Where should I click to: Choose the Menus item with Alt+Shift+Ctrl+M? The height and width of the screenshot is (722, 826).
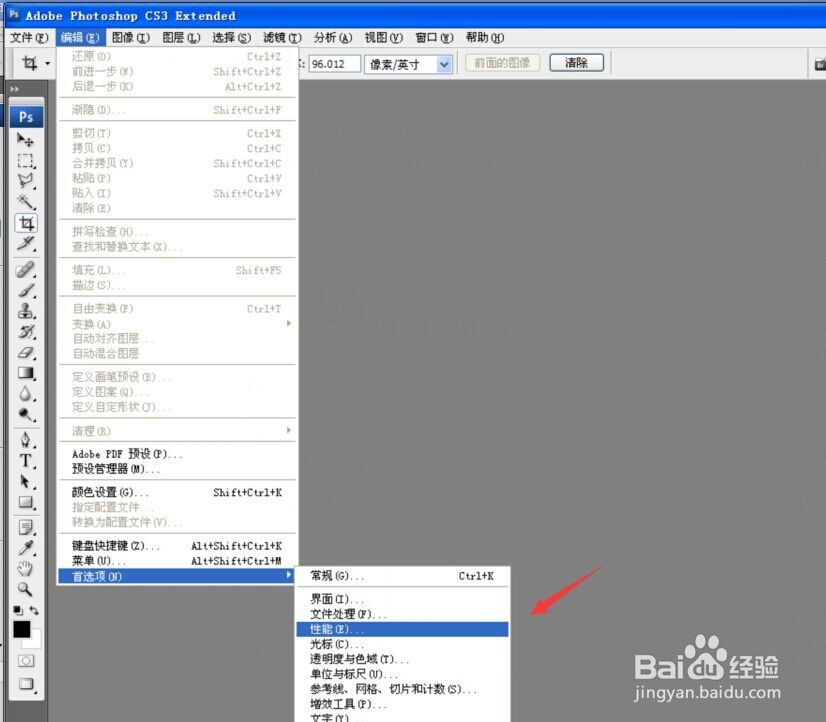[x=178, y=561]
